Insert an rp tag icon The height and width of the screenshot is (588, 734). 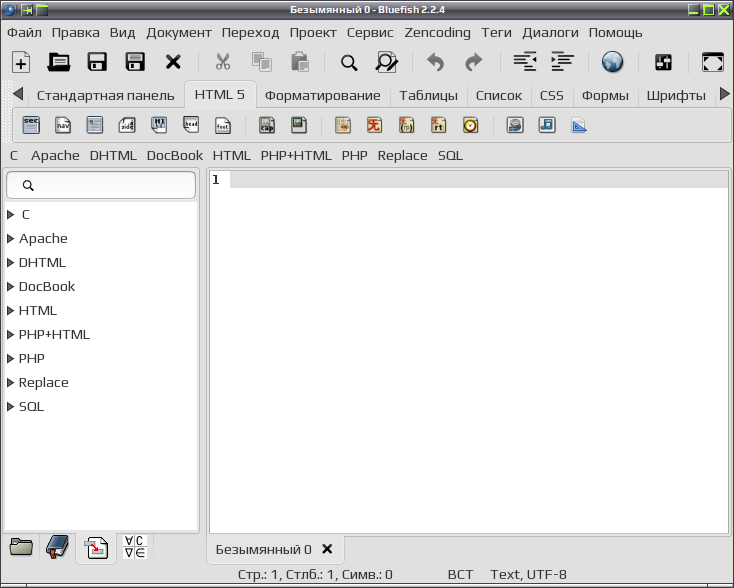pos(406,125)
